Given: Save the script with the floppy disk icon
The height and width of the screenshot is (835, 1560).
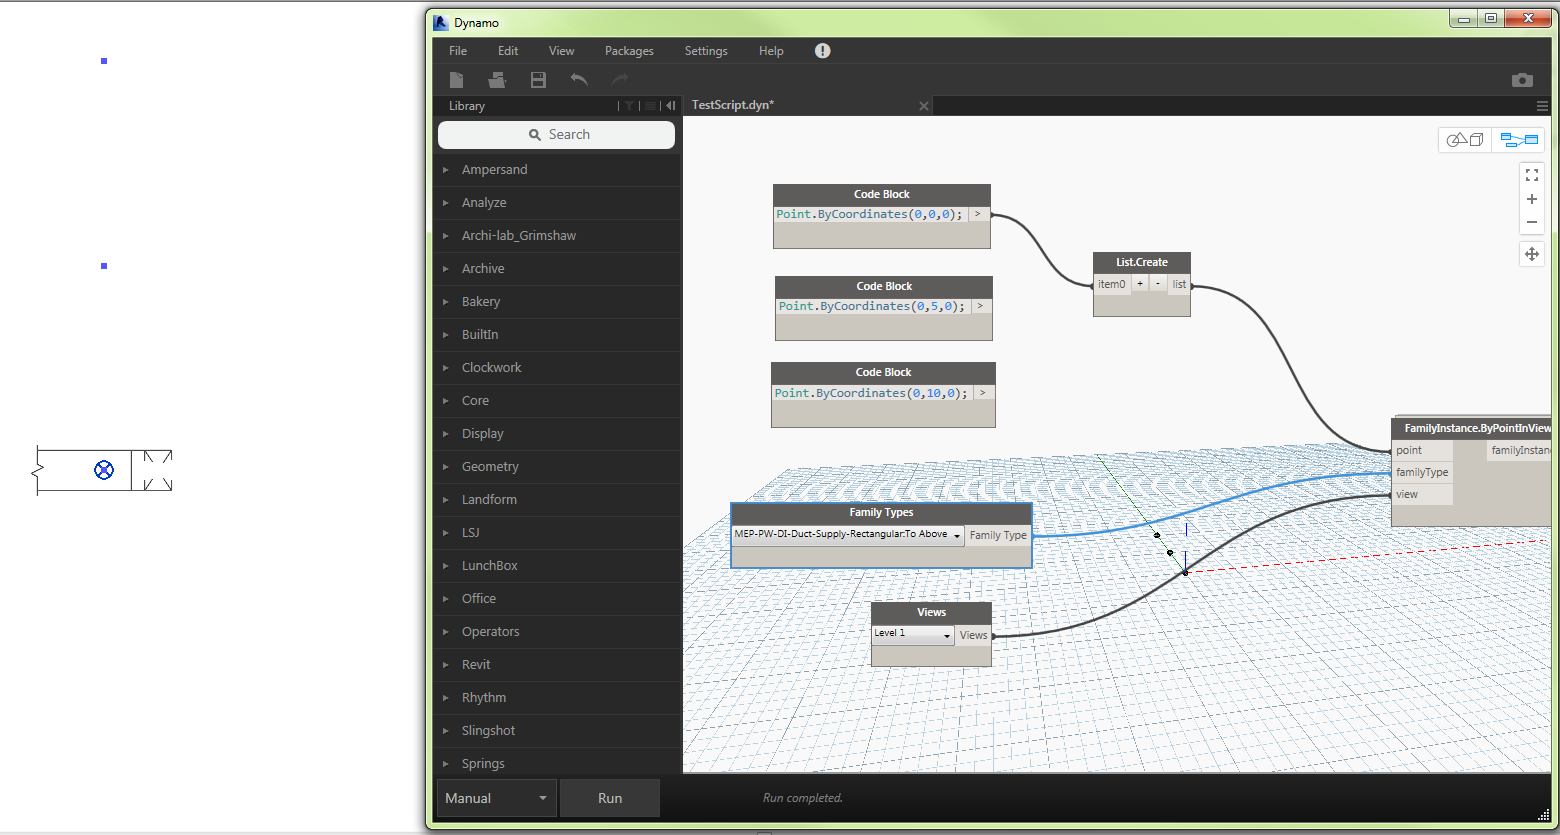Looking at the screenshot, I should [538, 80].
